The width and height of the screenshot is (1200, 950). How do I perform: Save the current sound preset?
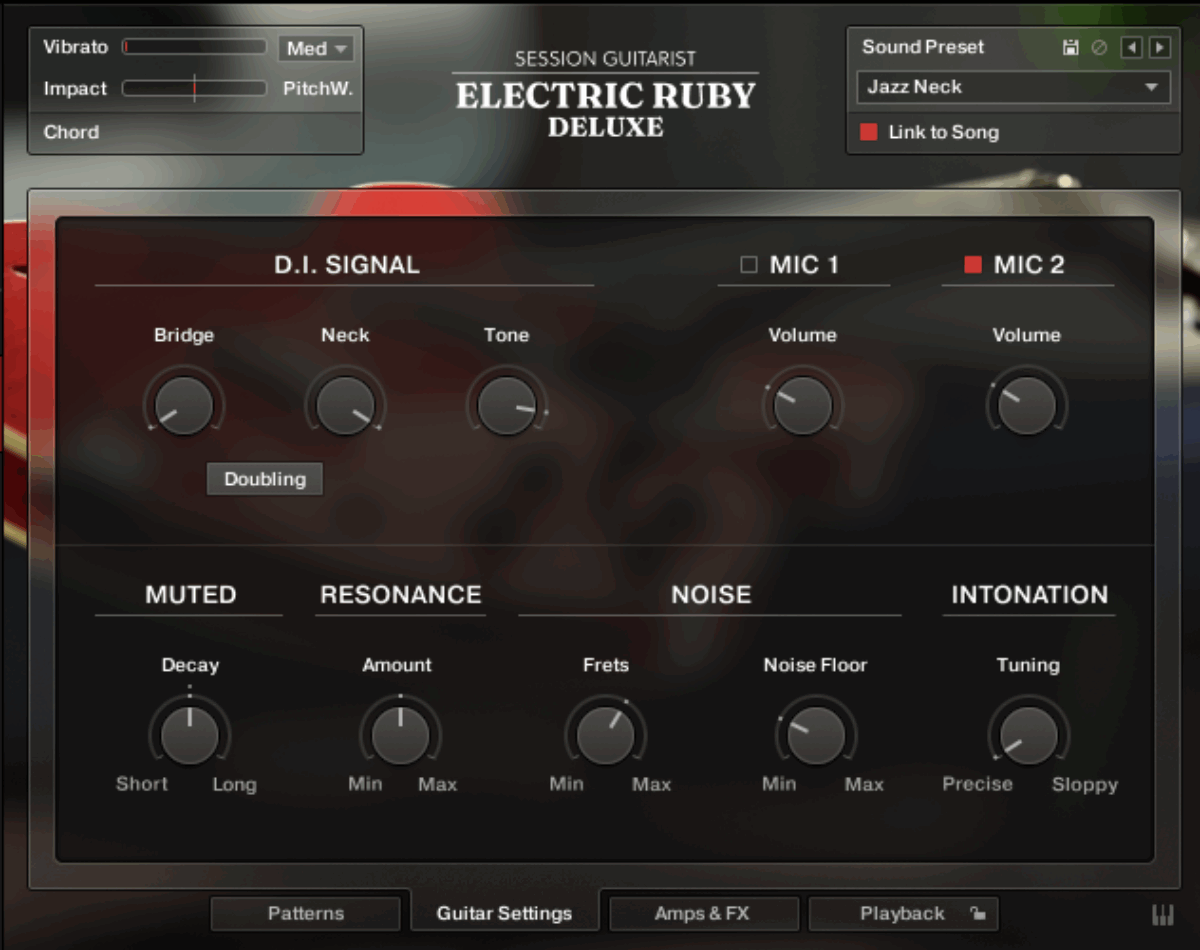click(x=1069, y=47)
